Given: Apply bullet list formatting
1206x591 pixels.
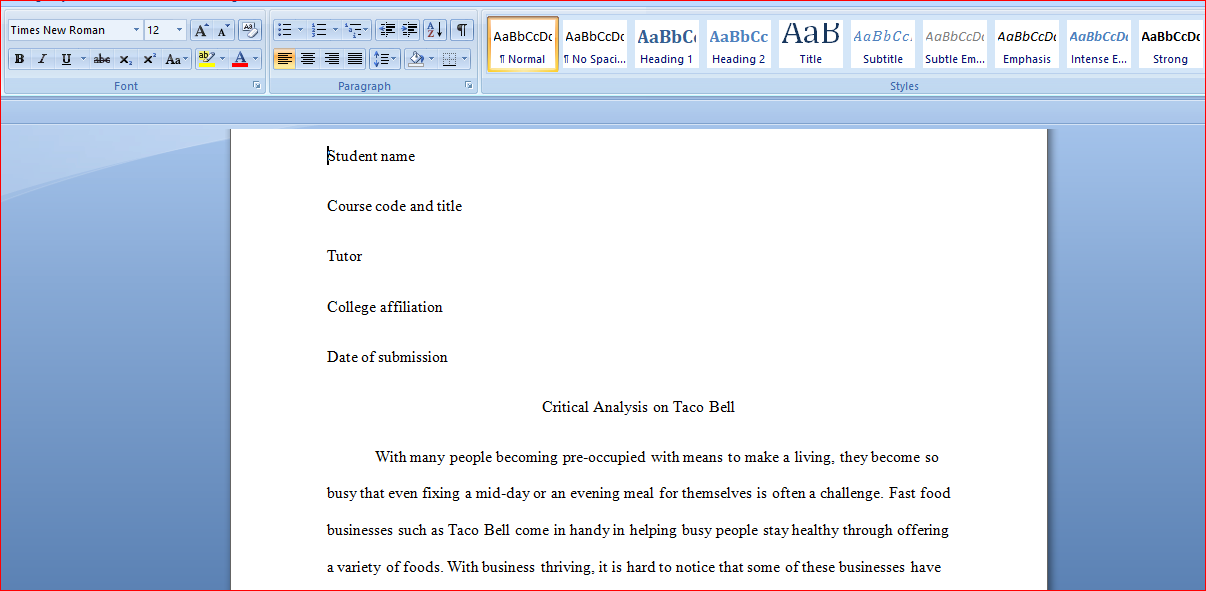Looking at the screenshot, I should click(284, 30).
